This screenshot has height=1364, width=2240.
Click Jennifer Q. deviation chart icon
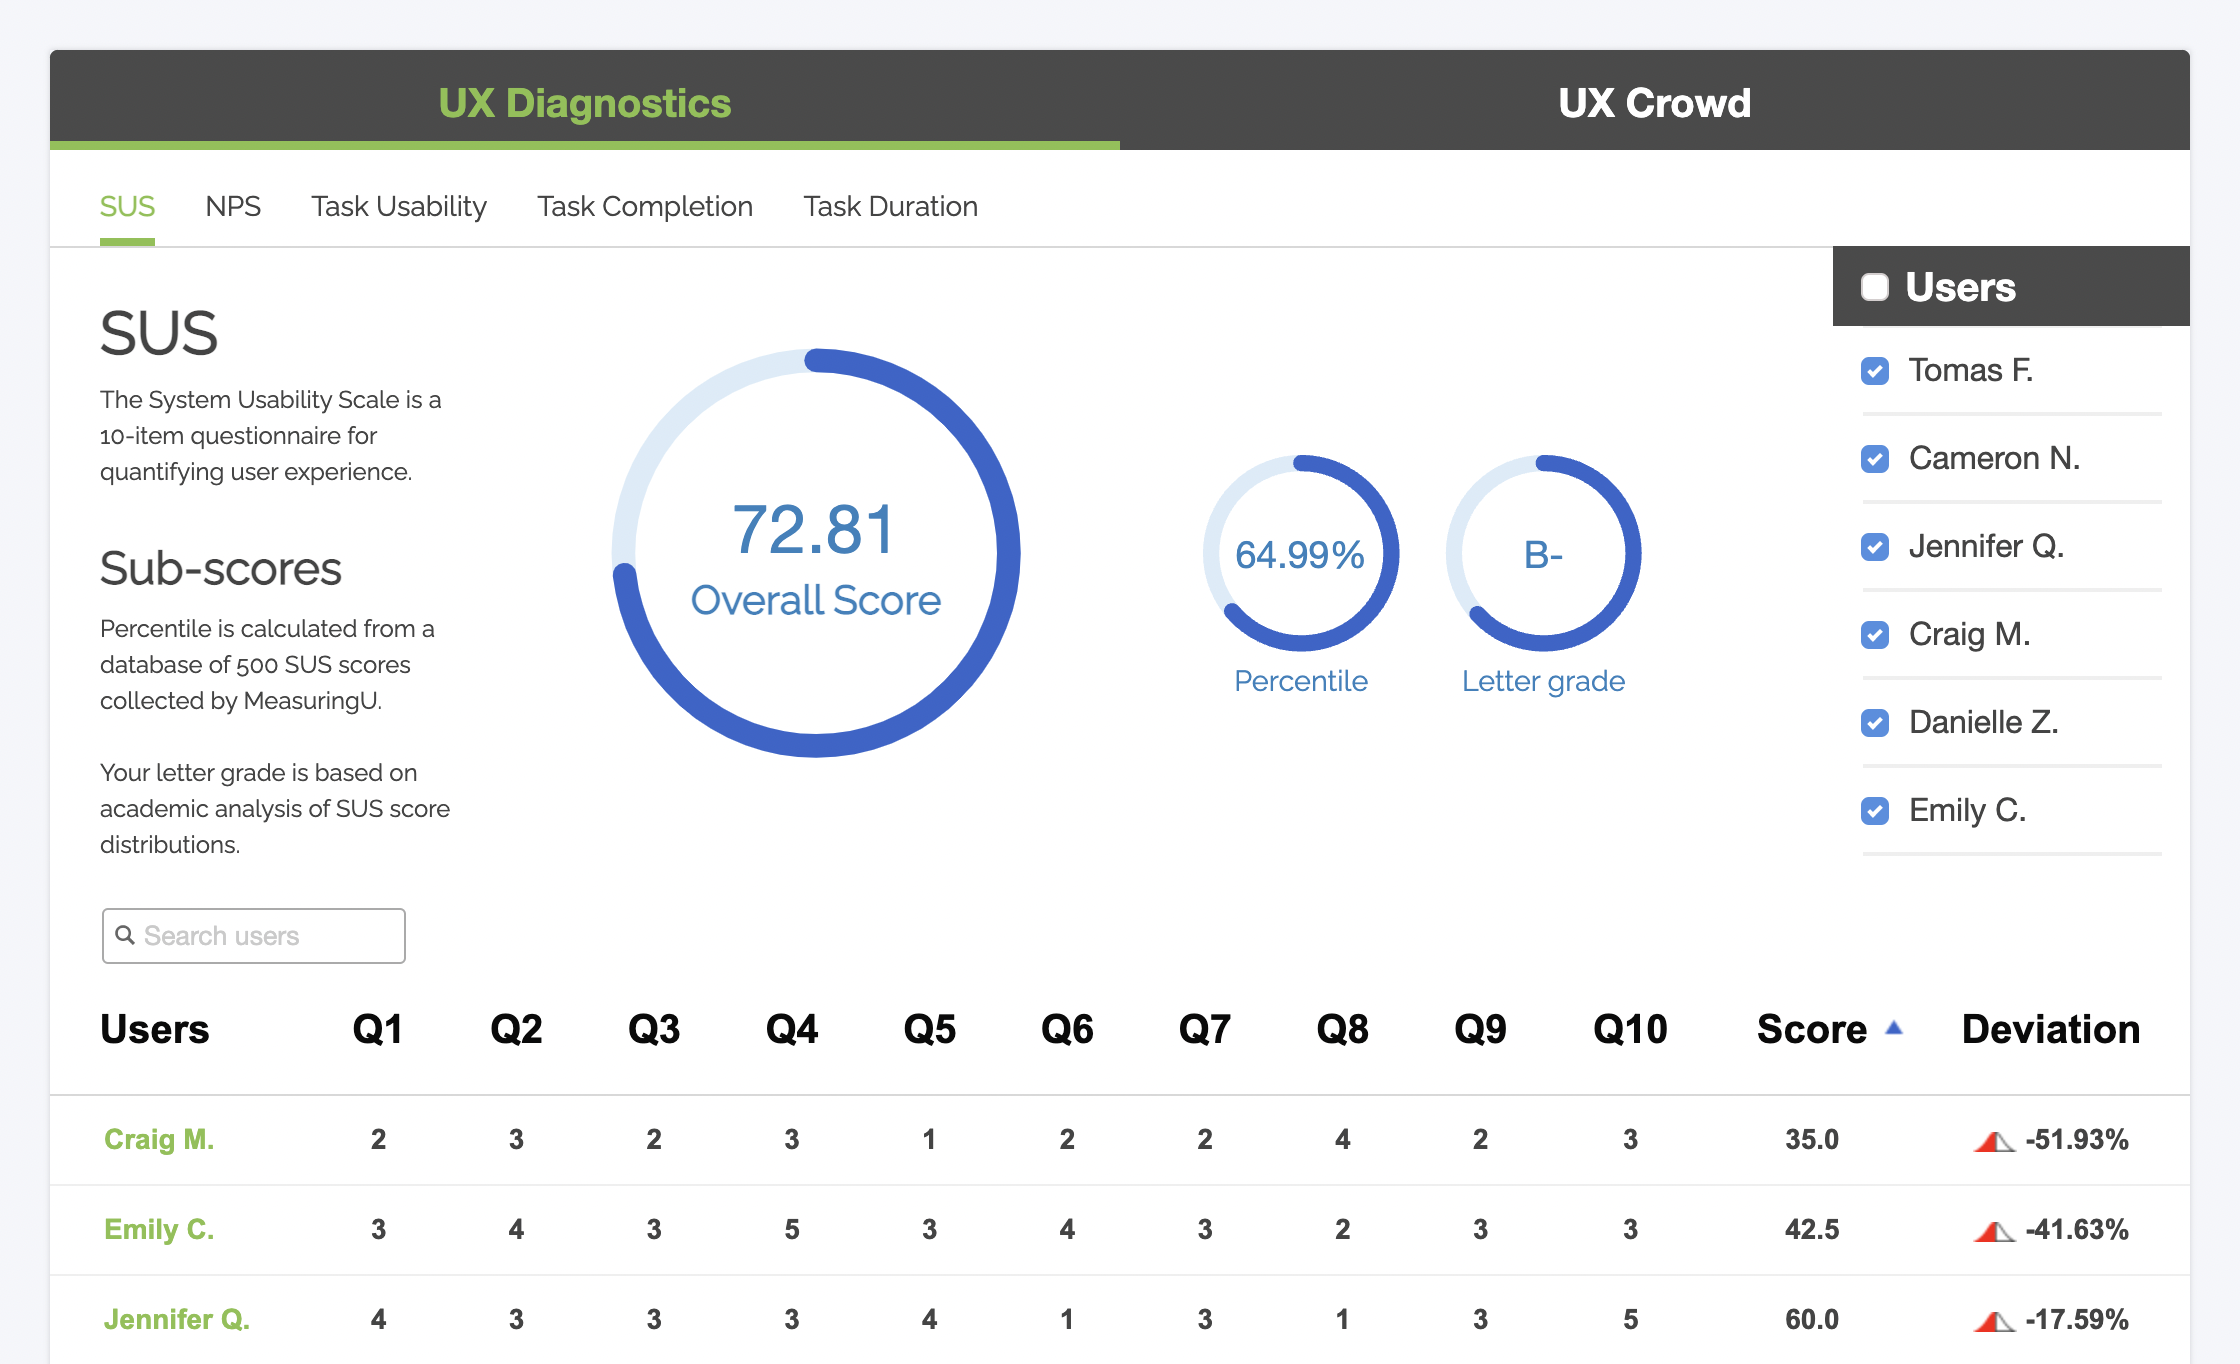[1993, 1321]
